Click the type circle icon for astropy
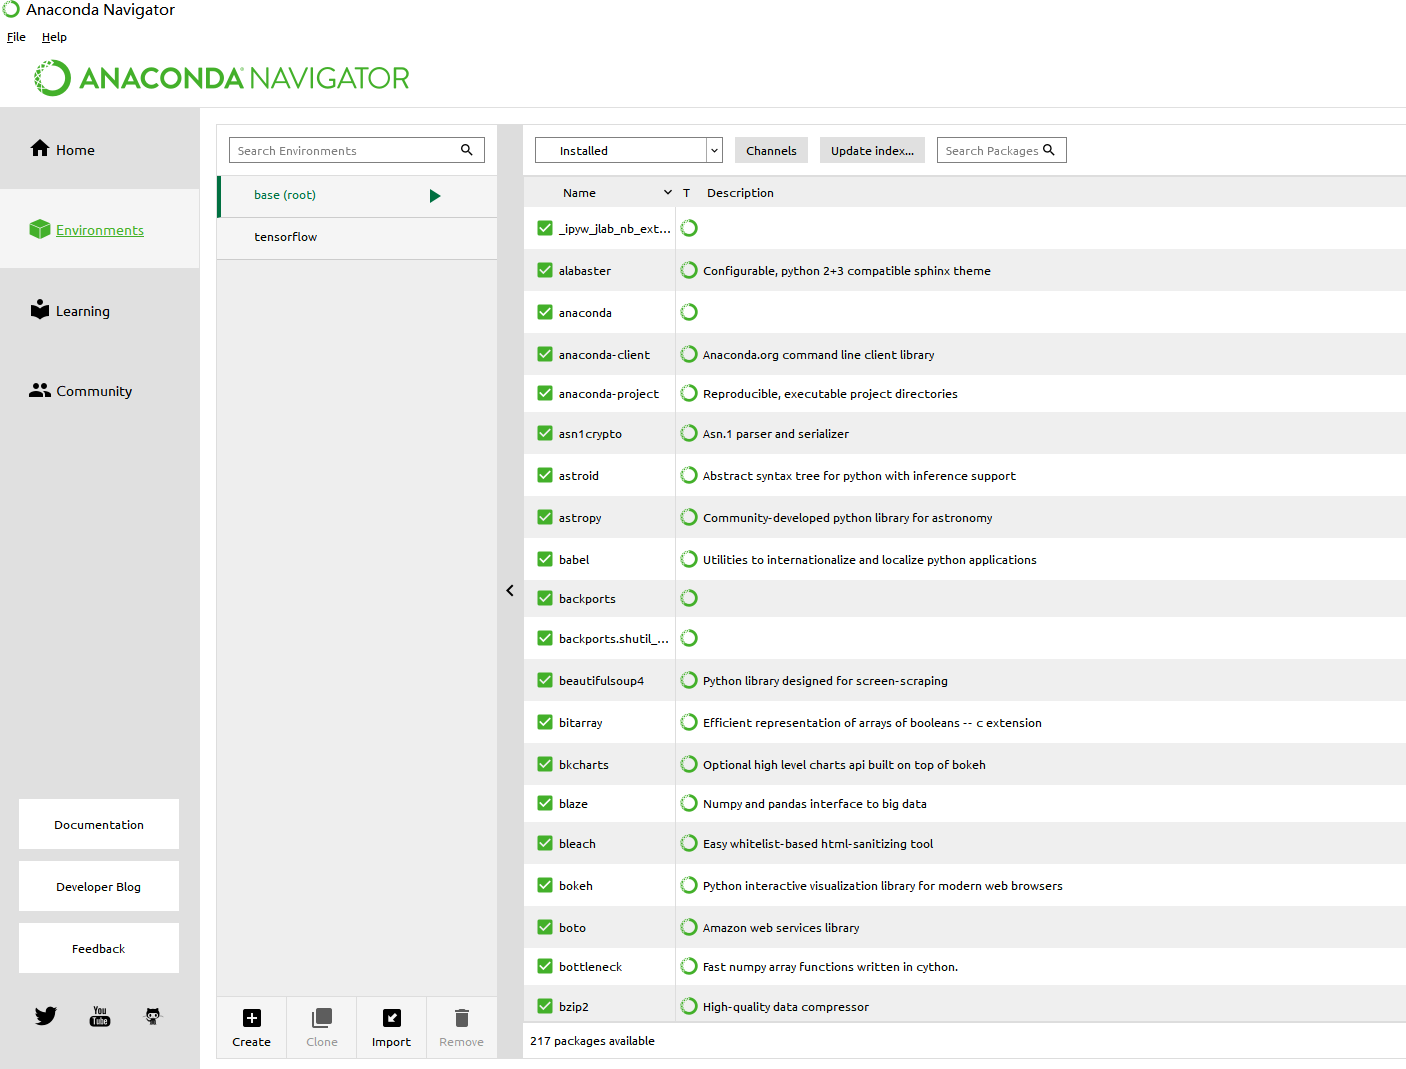The width and height of the screenshot is (1406, 1069). coord(689,517)
